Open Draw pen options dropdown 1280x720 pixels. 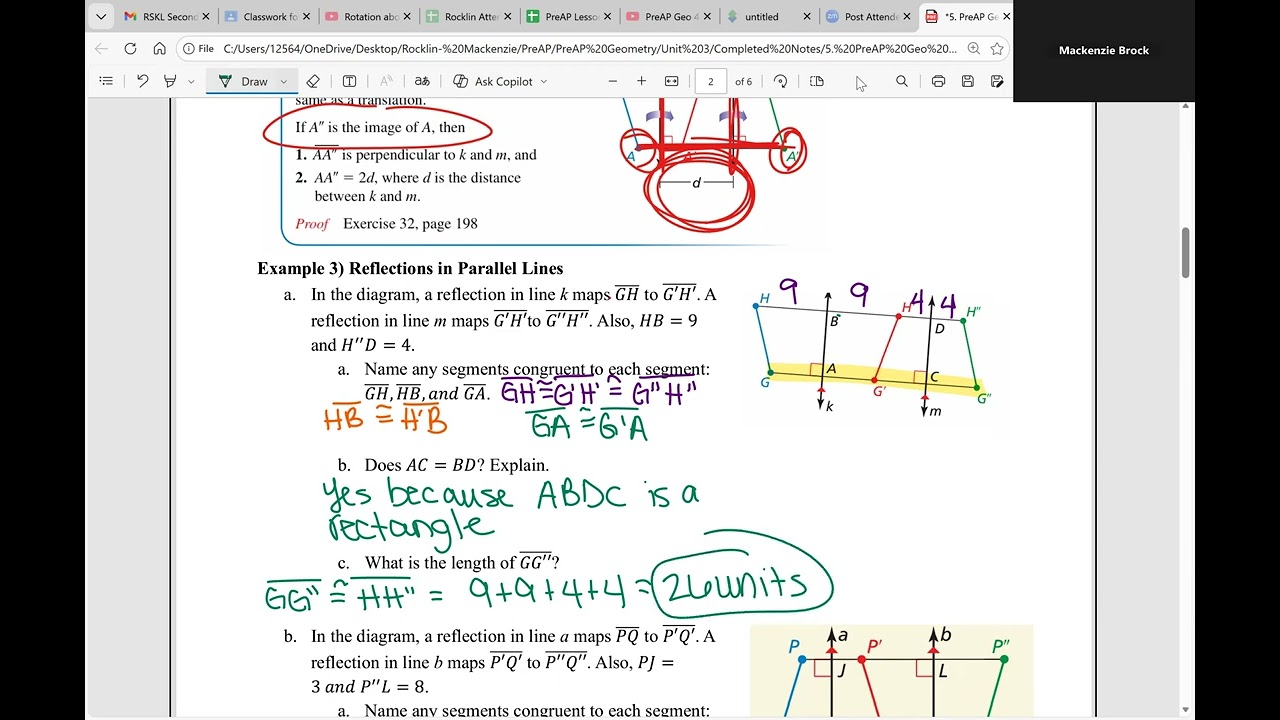[284, 82]
